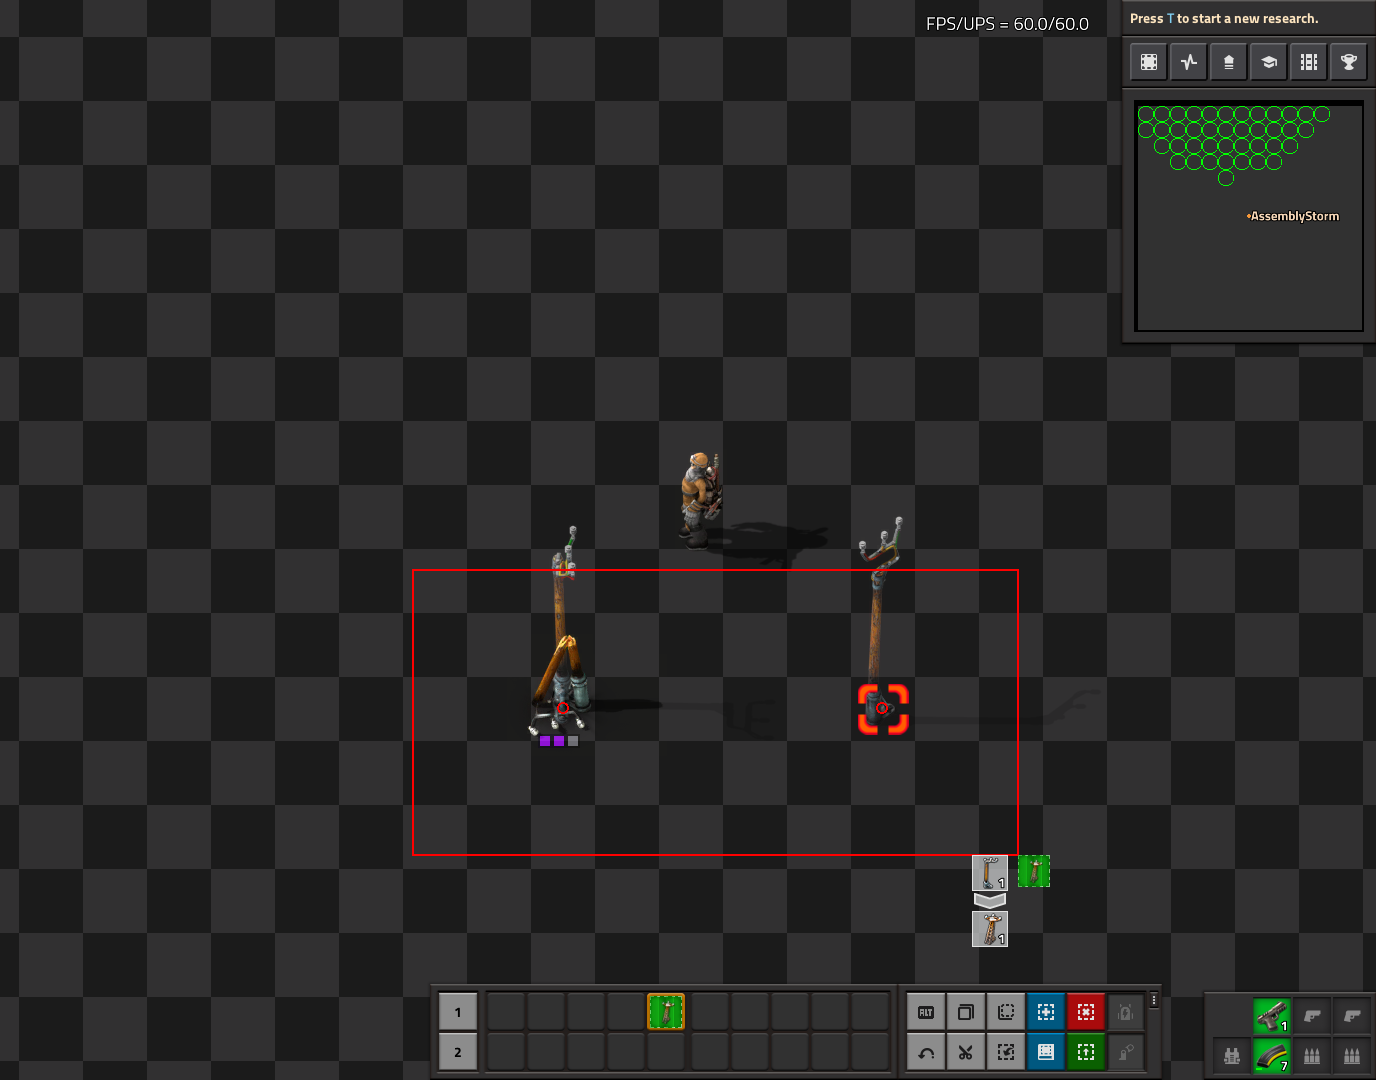Toggle Alt-mode with the ALT button
Screen dimensions: 1376x1080
[926, 1012]
